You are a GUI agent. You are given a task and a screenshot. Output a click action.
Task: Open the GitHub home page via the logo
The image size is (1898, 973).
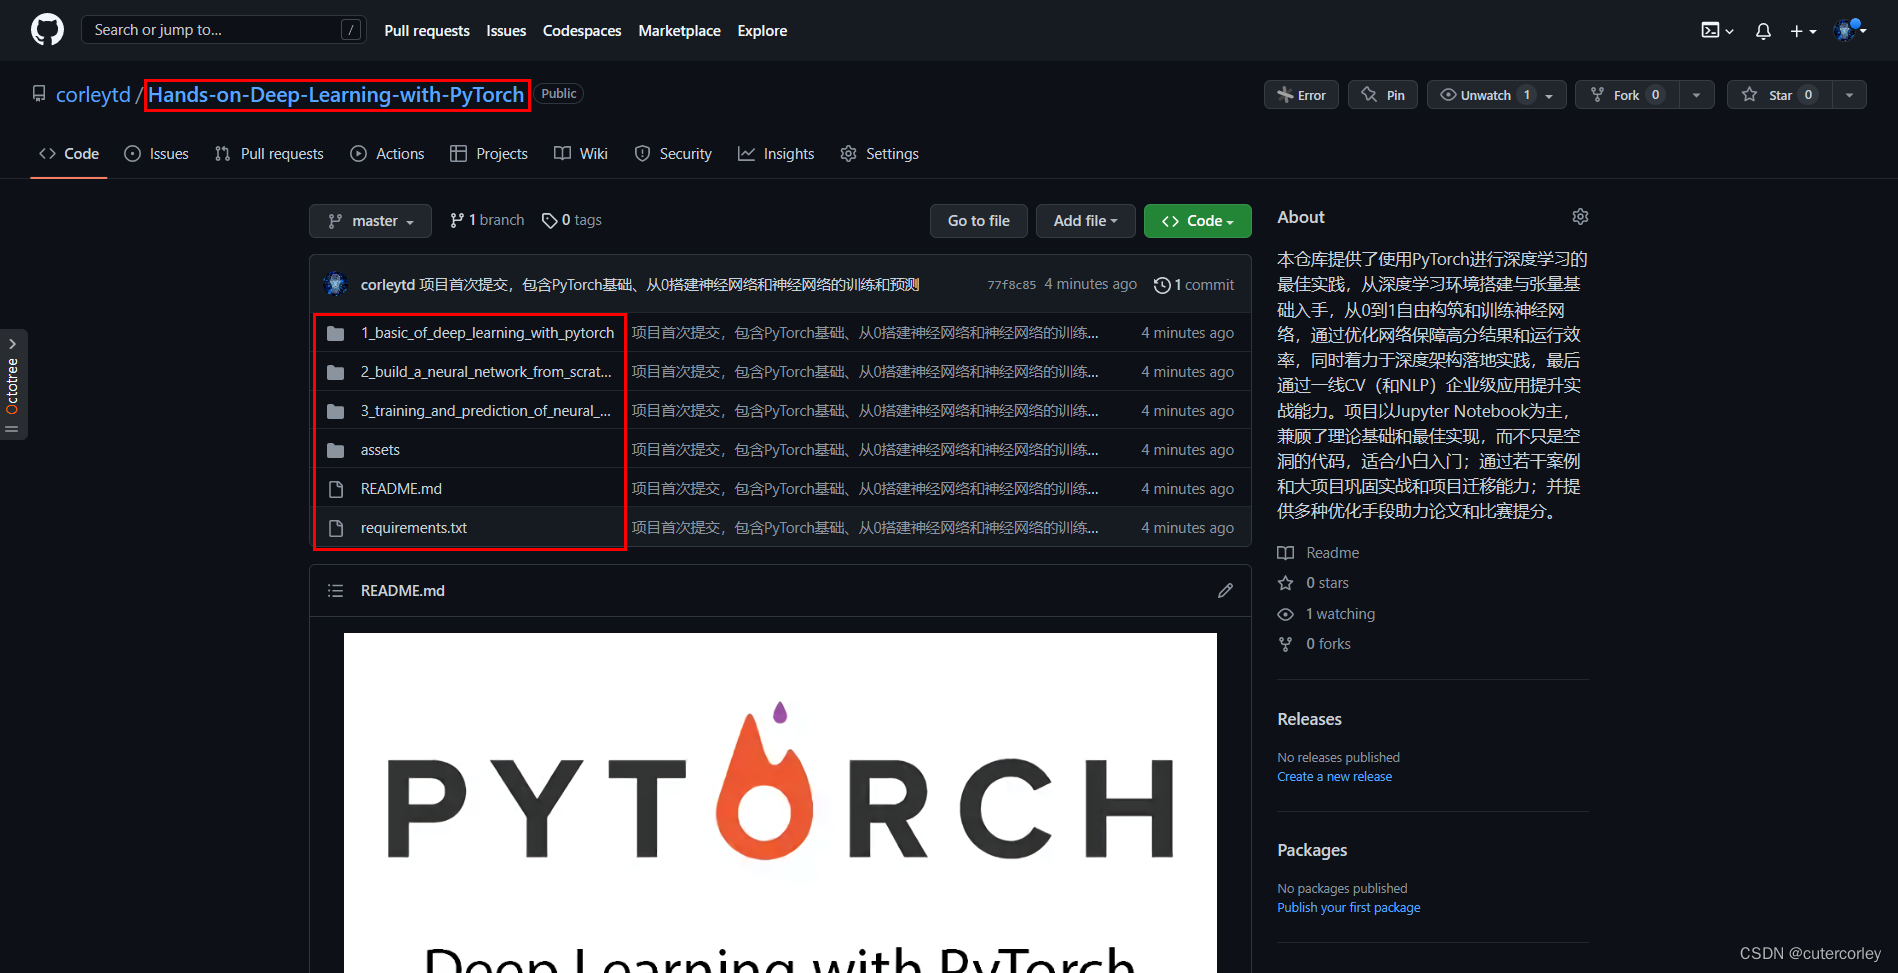(46, 29)
